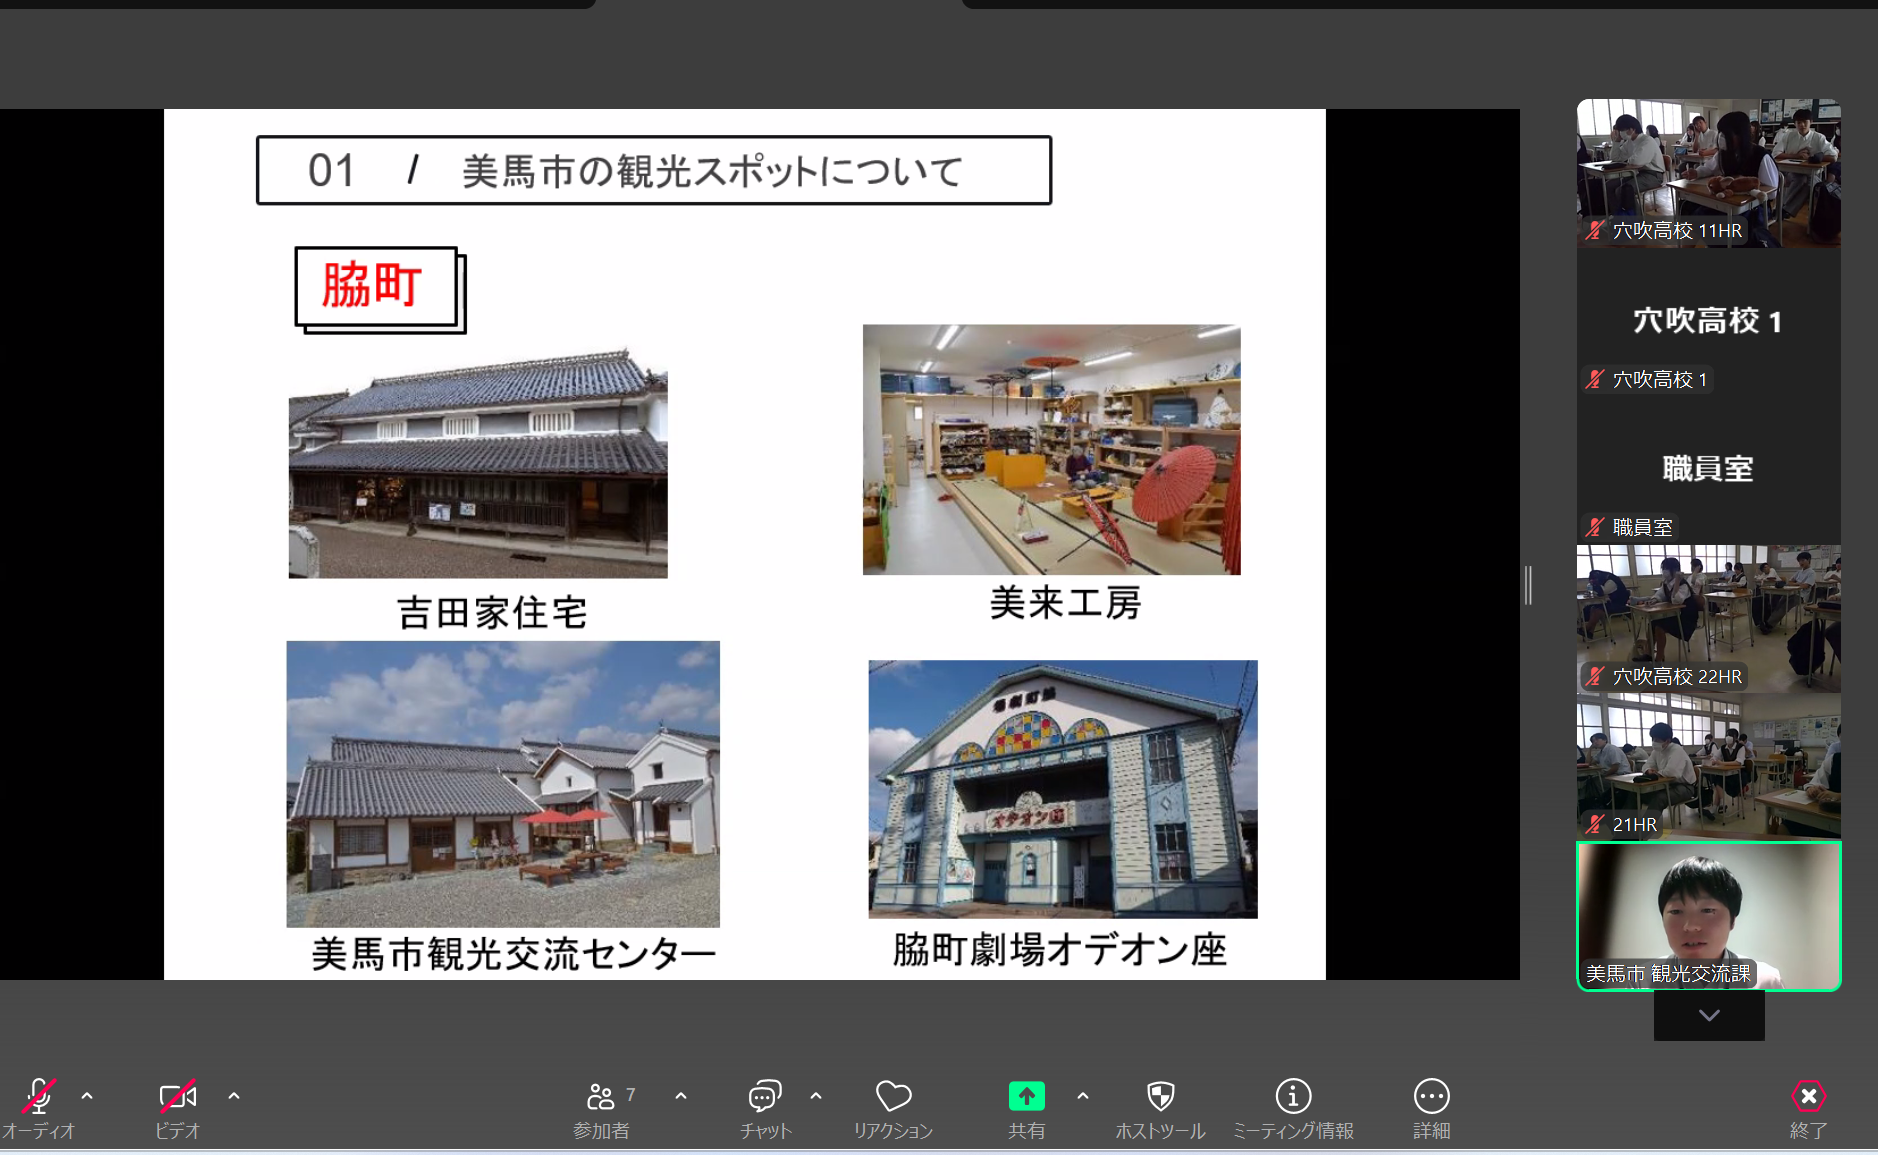Select the 穴吹高校 11HR video thumbnail

coord(1708,172)
